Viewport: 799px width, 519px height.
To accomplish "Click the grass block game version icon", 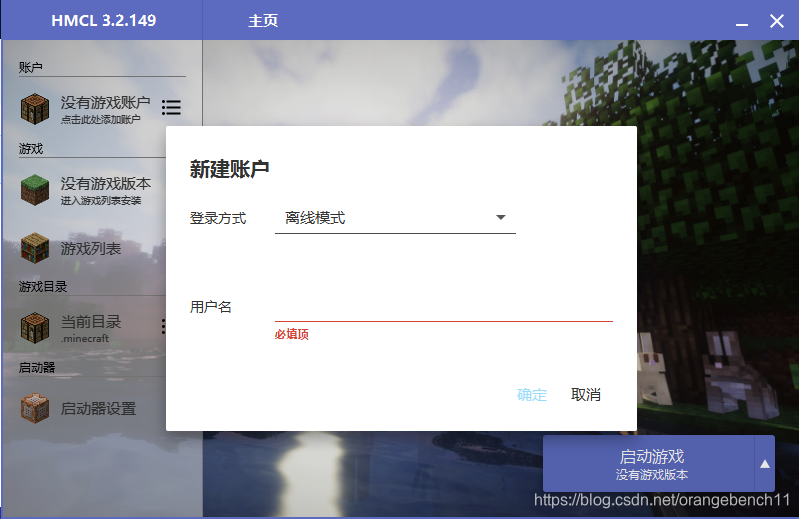I will coord(35,190).
